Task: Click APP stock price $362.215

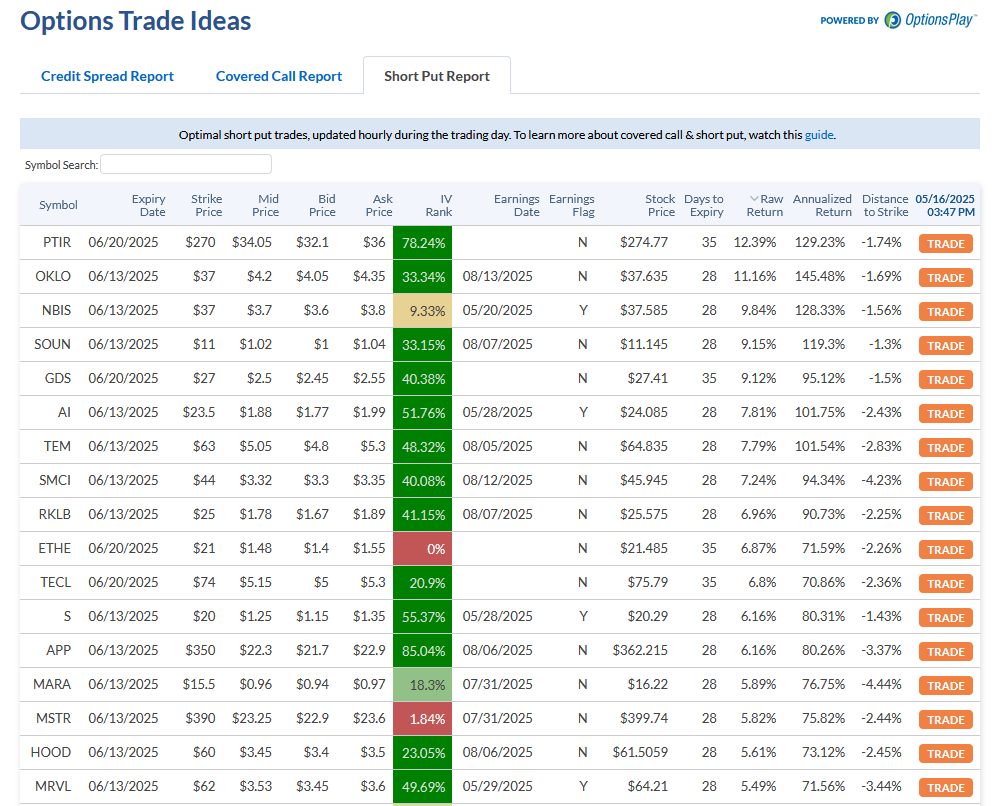Action: point(640,650)
